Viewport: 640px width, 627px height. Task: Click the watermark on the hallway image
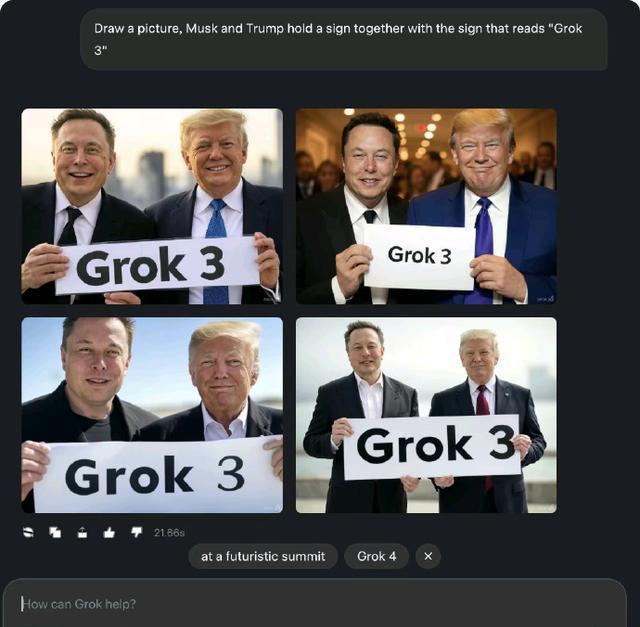coord(545,299)
